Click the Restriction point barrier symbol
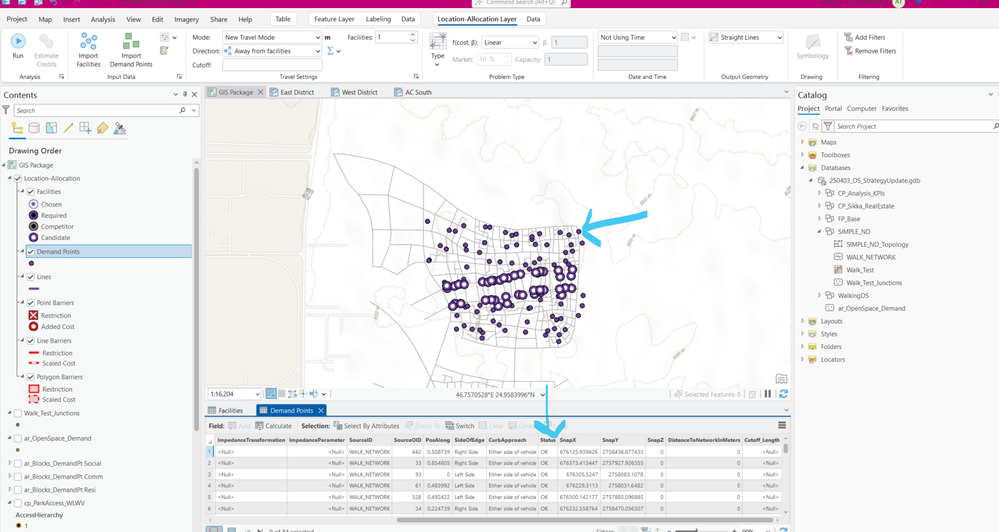 pyautogui.click(x=33, y=315)
